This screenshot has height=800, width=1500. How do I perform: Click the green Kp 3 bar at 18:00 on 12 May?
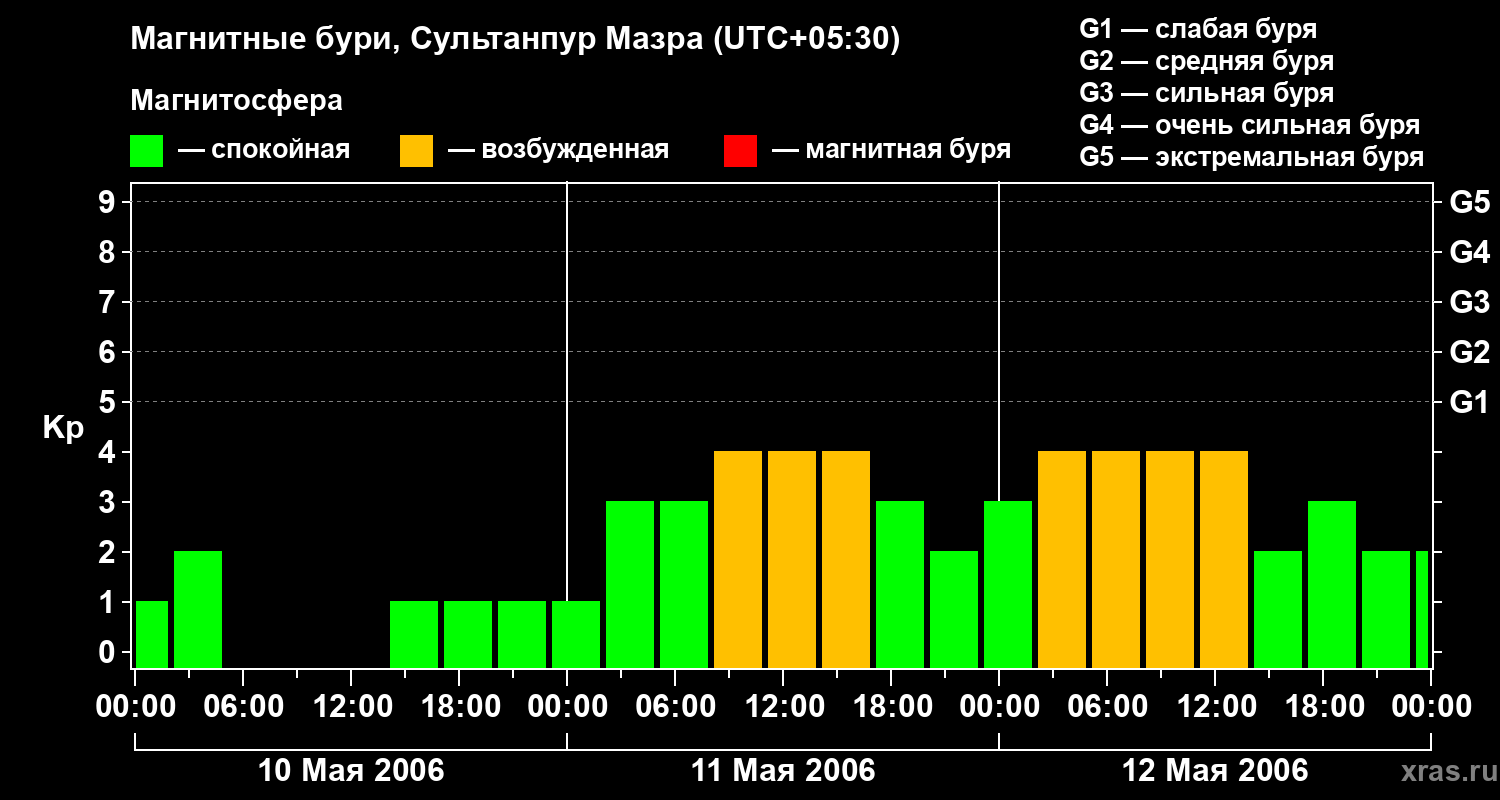tap(1332, 584)
